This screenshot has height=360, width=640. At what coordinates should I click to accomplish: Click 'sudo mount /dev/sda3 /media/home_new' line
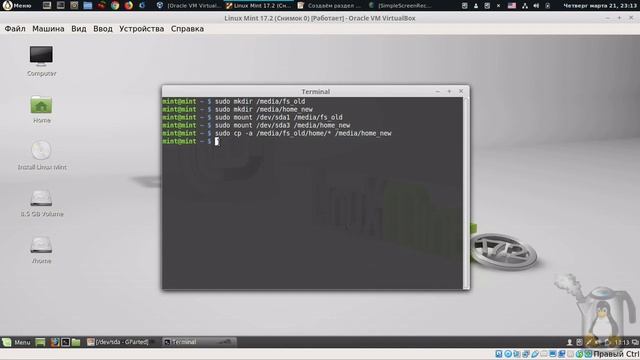[282, 125]
